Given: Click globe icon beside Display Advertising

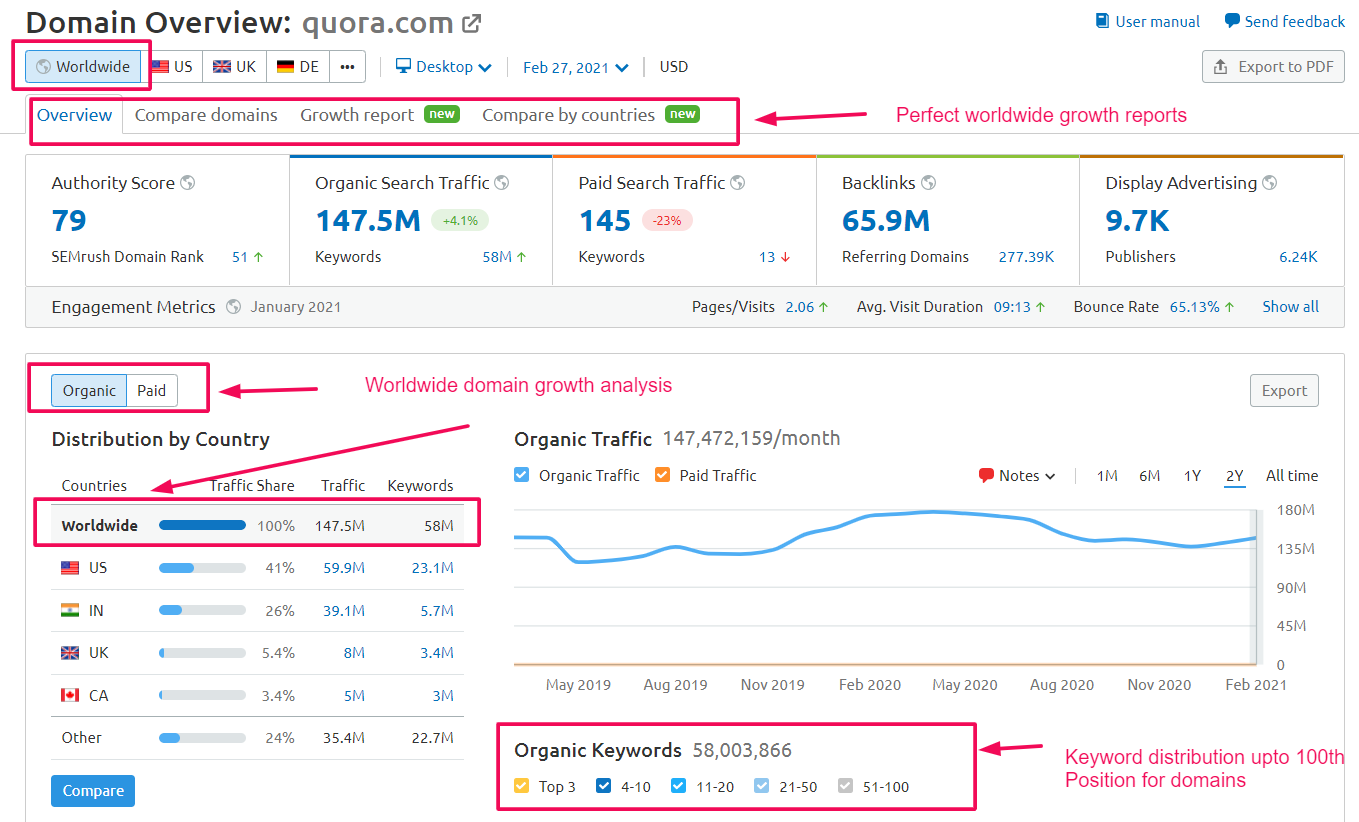Looking at the screenshot, I should [1270, 183].
